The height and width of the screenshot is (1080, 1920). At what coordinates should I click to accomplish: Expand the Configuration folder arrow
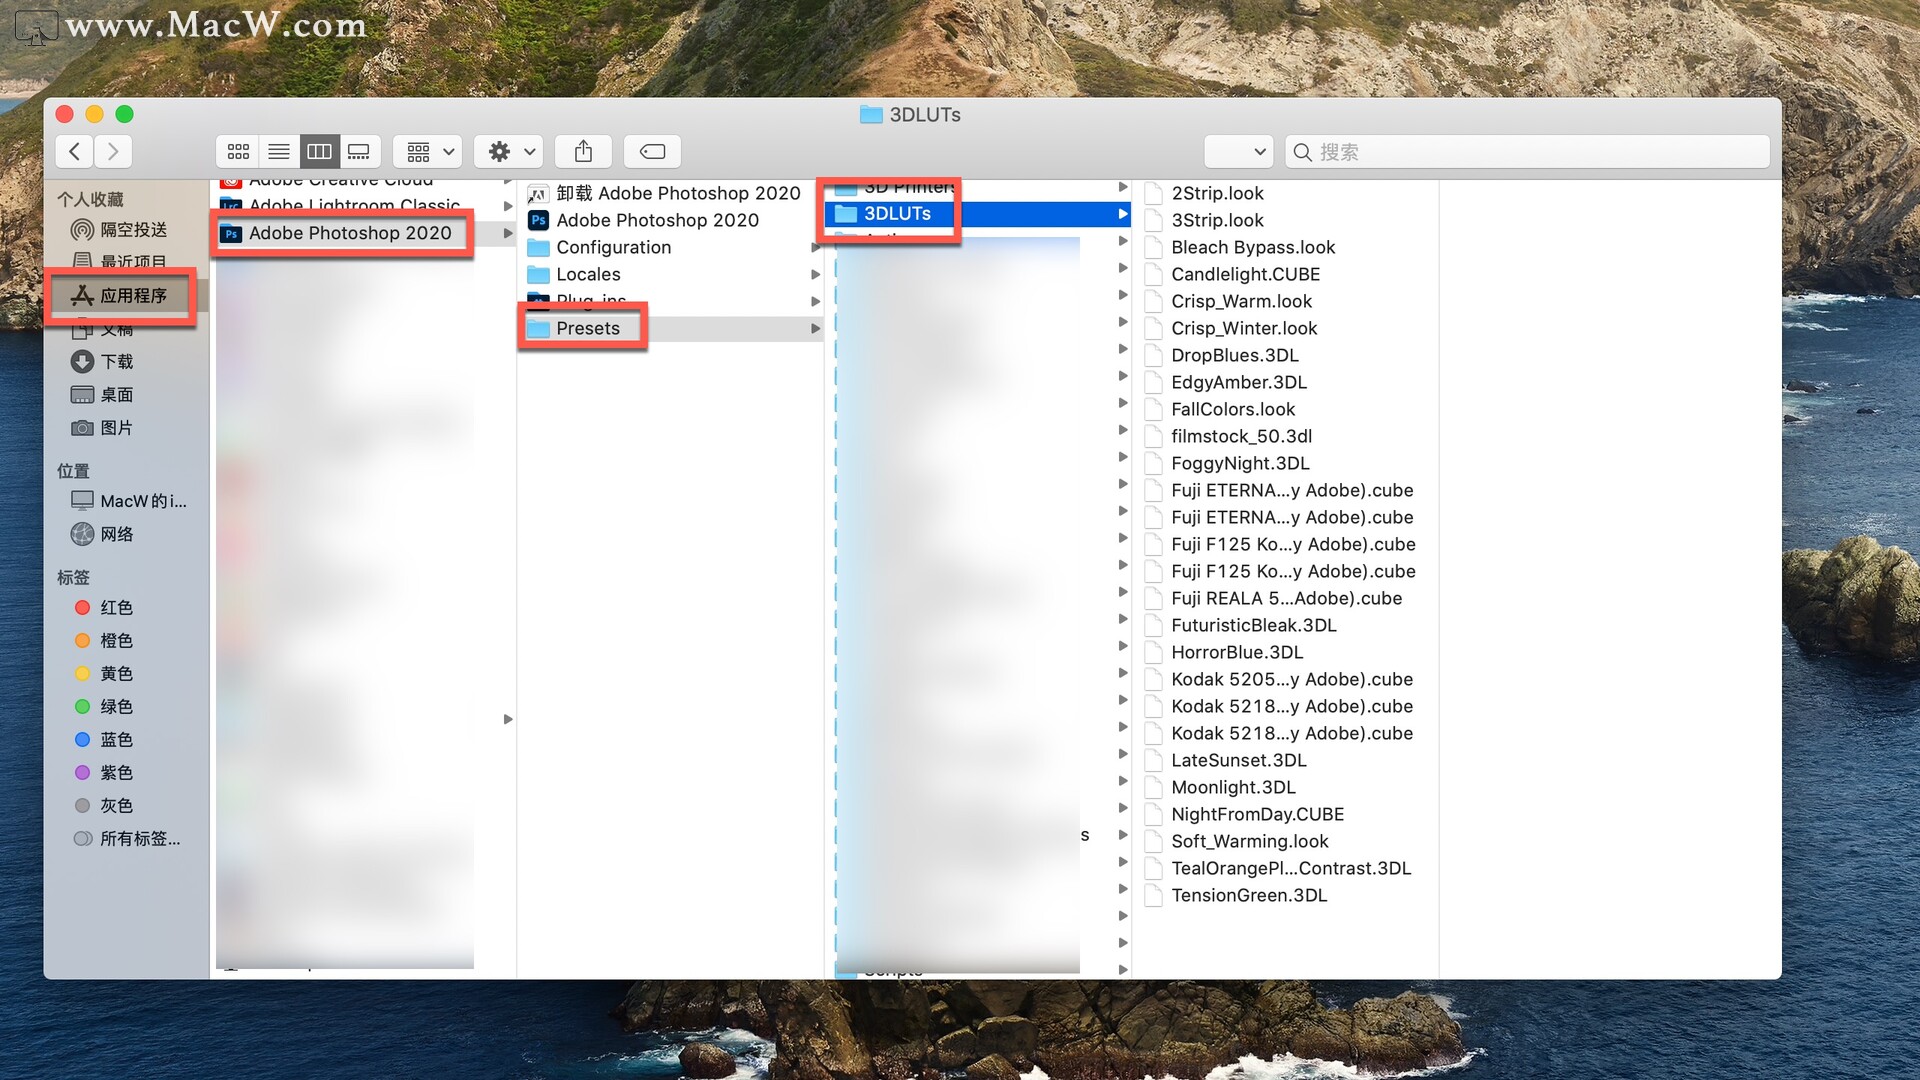(816, 247)
